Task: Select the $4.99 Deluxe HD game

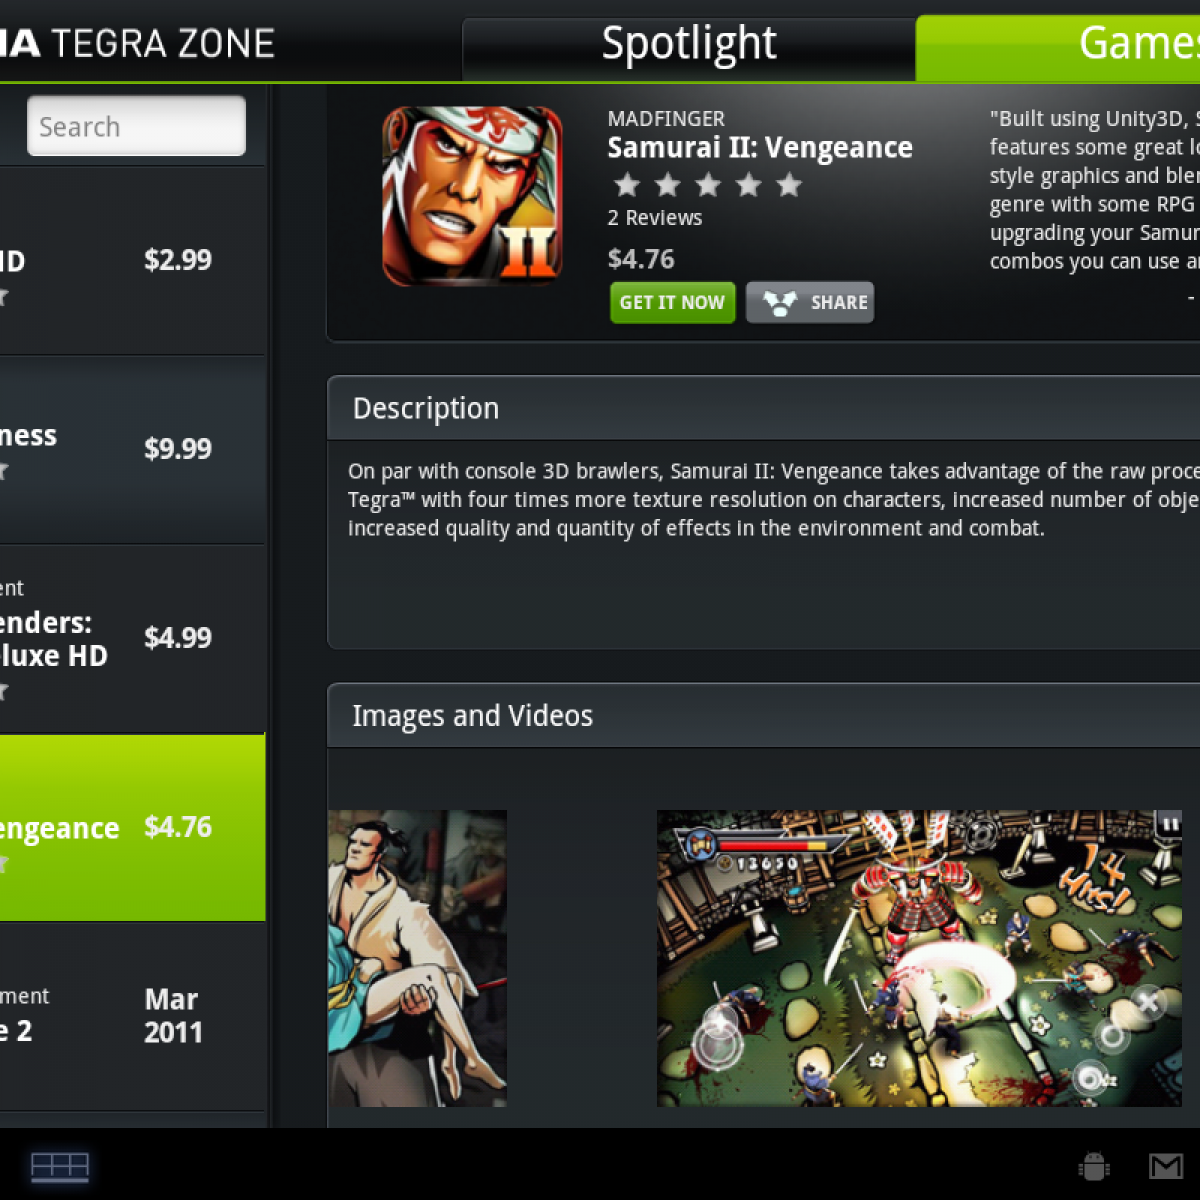Action: (132, 639)
